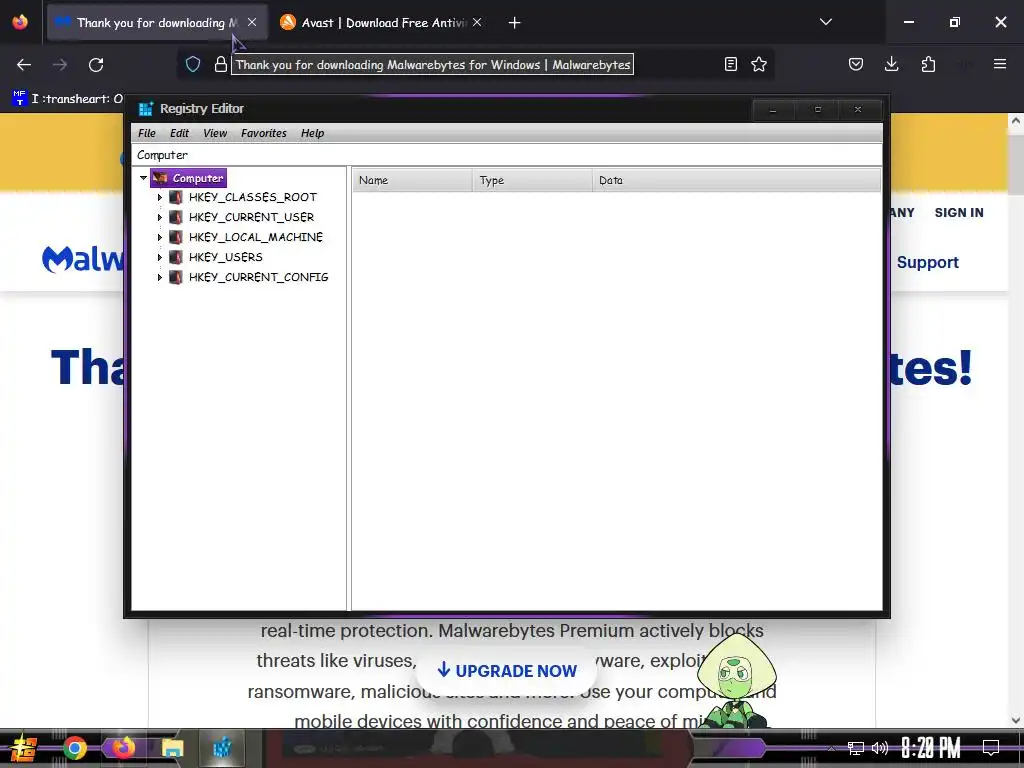Click the taskbar clock
The height and width of the screenshot is (768, 1024).
(x=931, y=748)
